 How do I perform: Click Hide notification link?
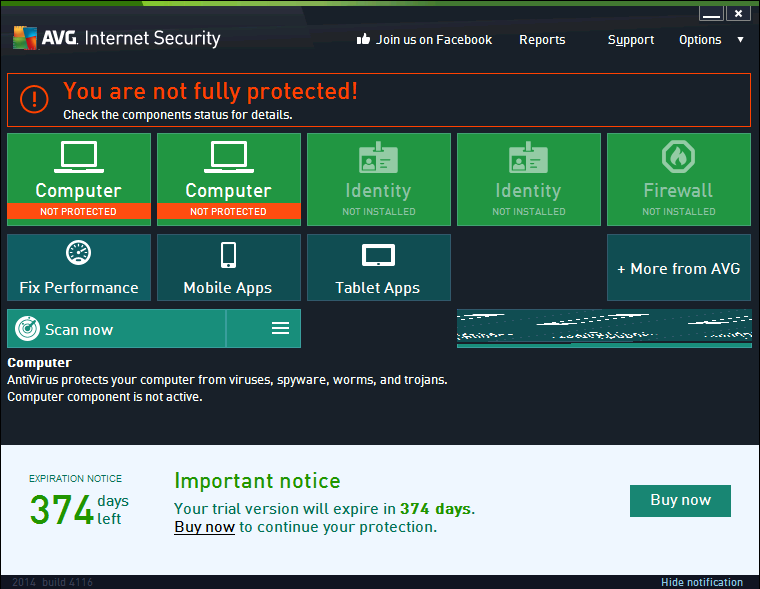pyautogui.click(x=702, y=582)
